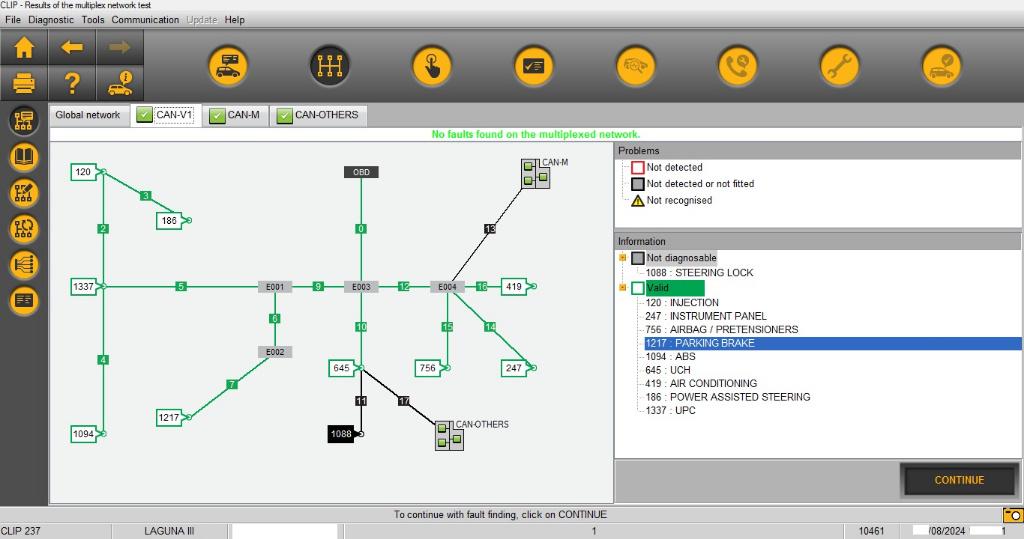1024x539 pixels.
Task: Click the CAN-M network group icon
Action: (536, 174)
